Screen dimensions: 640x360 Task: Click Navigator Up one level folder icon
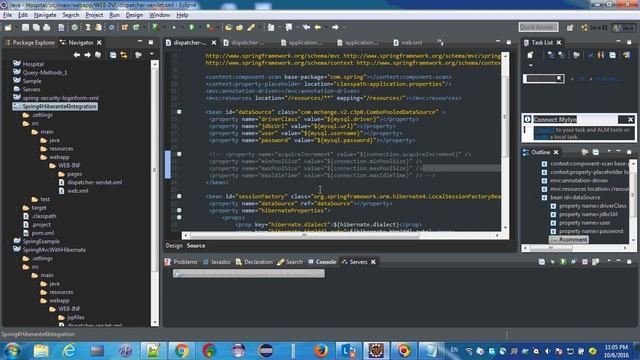[x=98, y=55]
